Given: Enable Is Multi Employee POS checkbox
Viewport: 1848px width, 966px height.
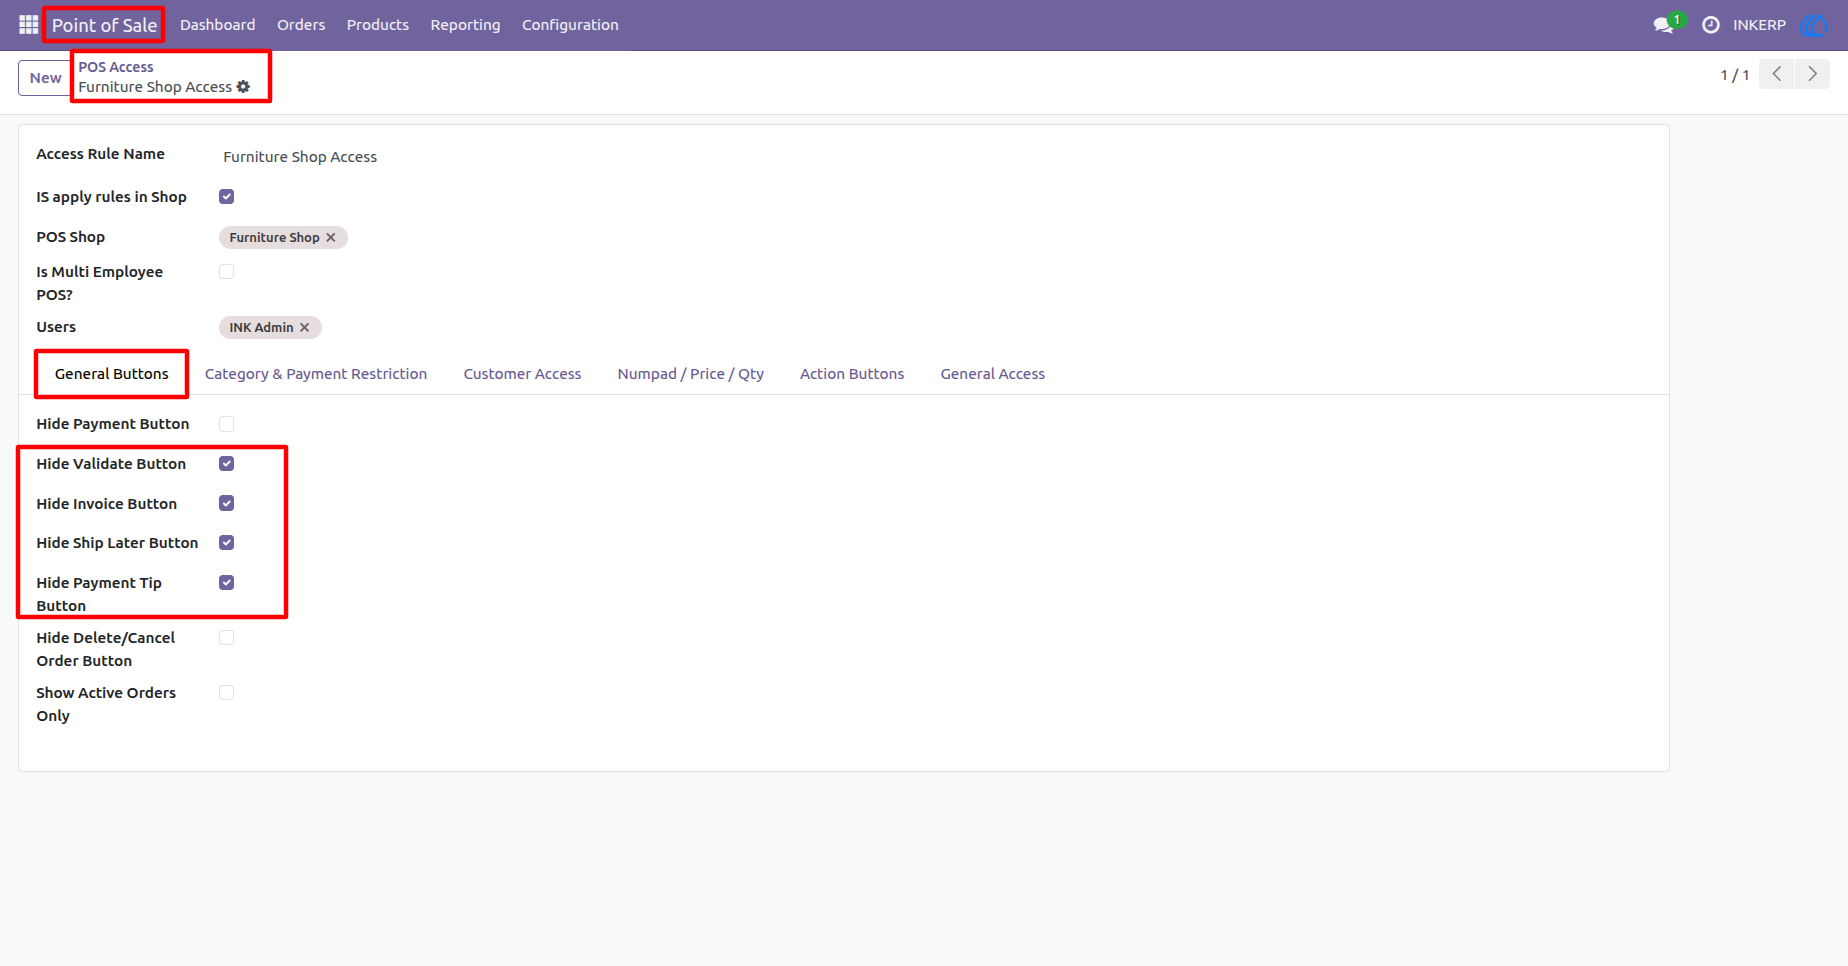Looking at the screenshot, I should click(227, 272).
